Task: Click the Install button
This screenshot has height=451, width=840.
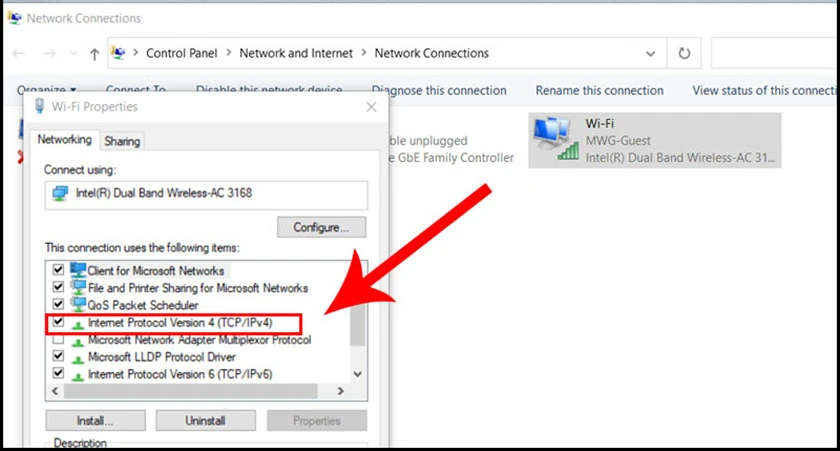Action: click(x=95, y=420)
